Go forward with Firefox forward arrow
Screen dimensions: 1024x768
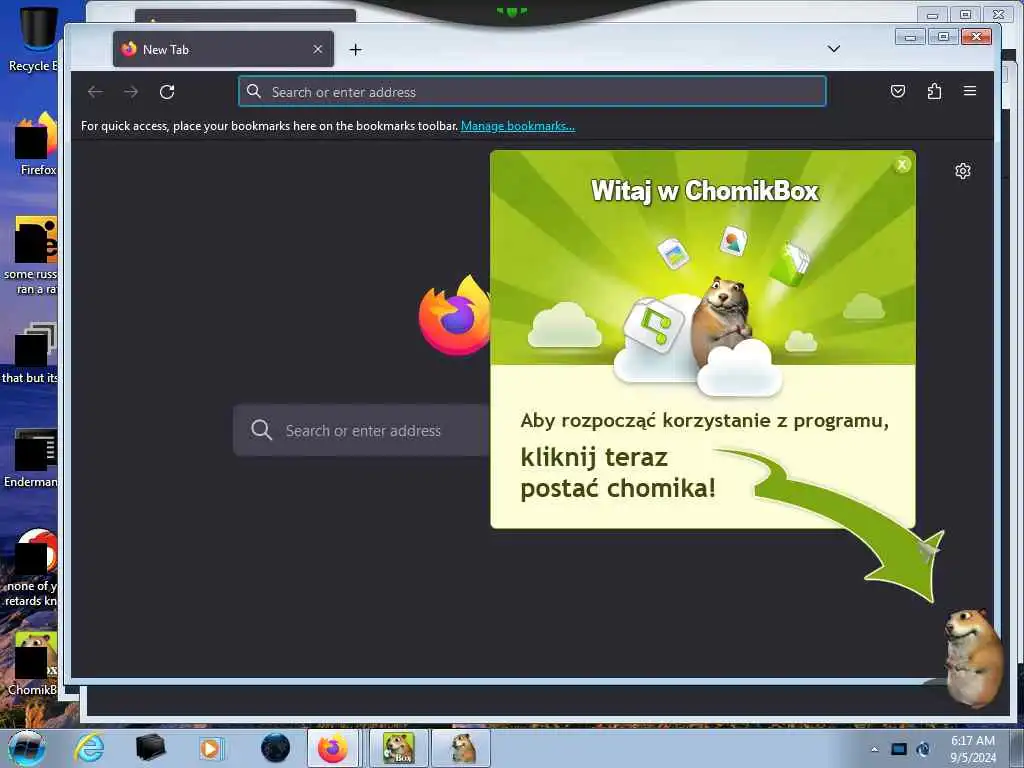[x=131, y=92]
